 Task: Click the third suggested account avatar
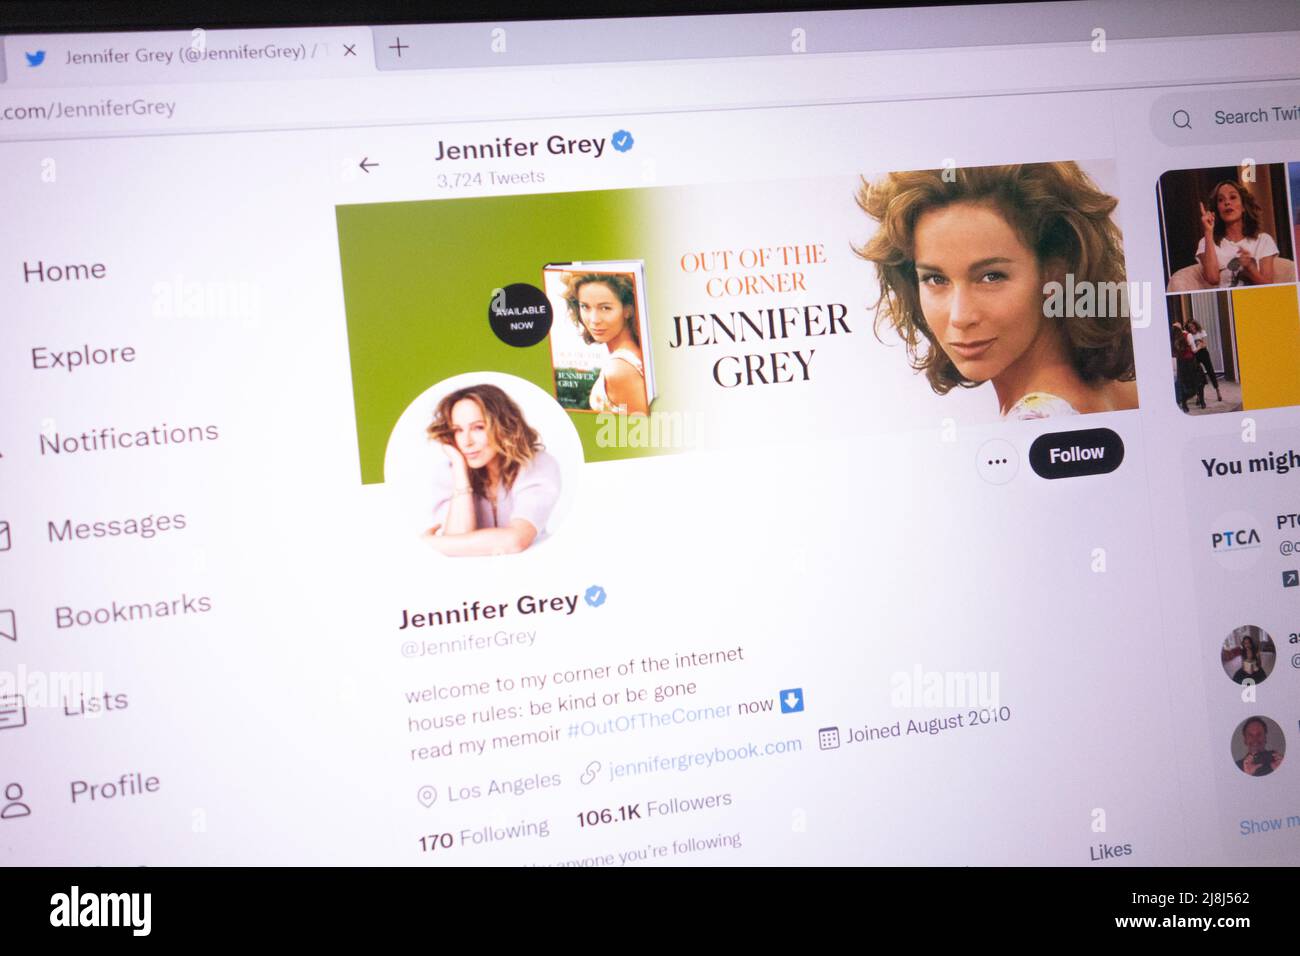click(x=1258, y=746)
